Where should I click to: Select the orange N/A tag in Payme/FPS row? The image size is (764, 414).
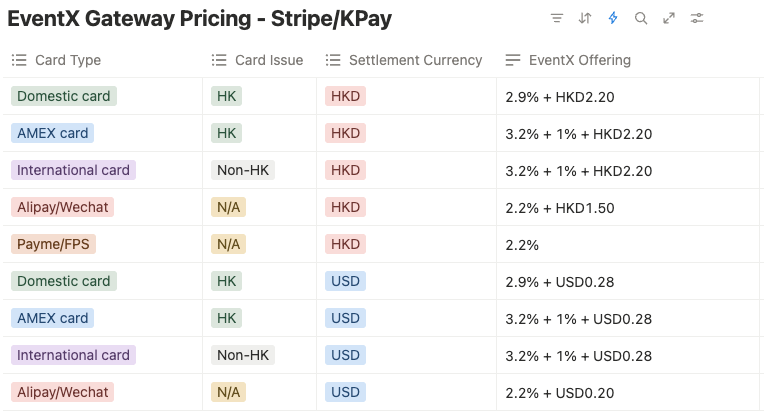[x=228, y=244]
